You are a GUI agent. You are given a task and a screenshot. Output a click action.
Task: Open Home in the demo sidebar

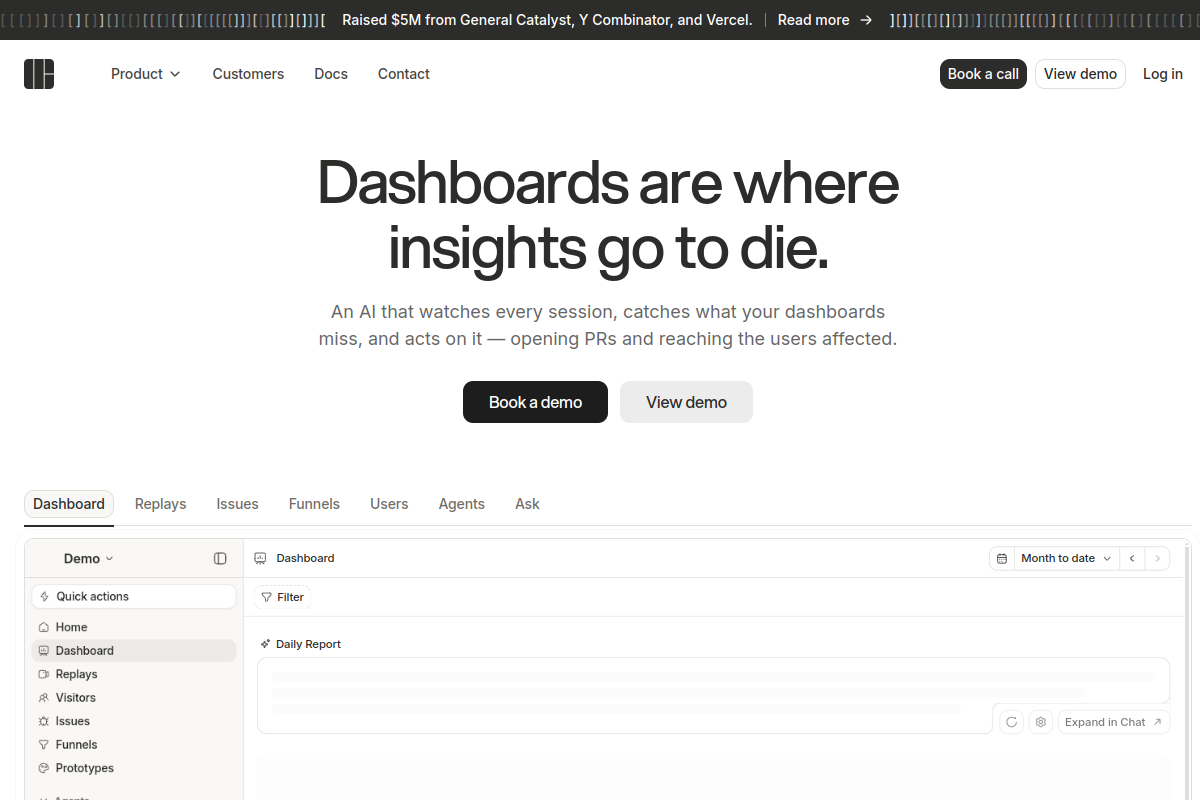(x=134, y=627)
